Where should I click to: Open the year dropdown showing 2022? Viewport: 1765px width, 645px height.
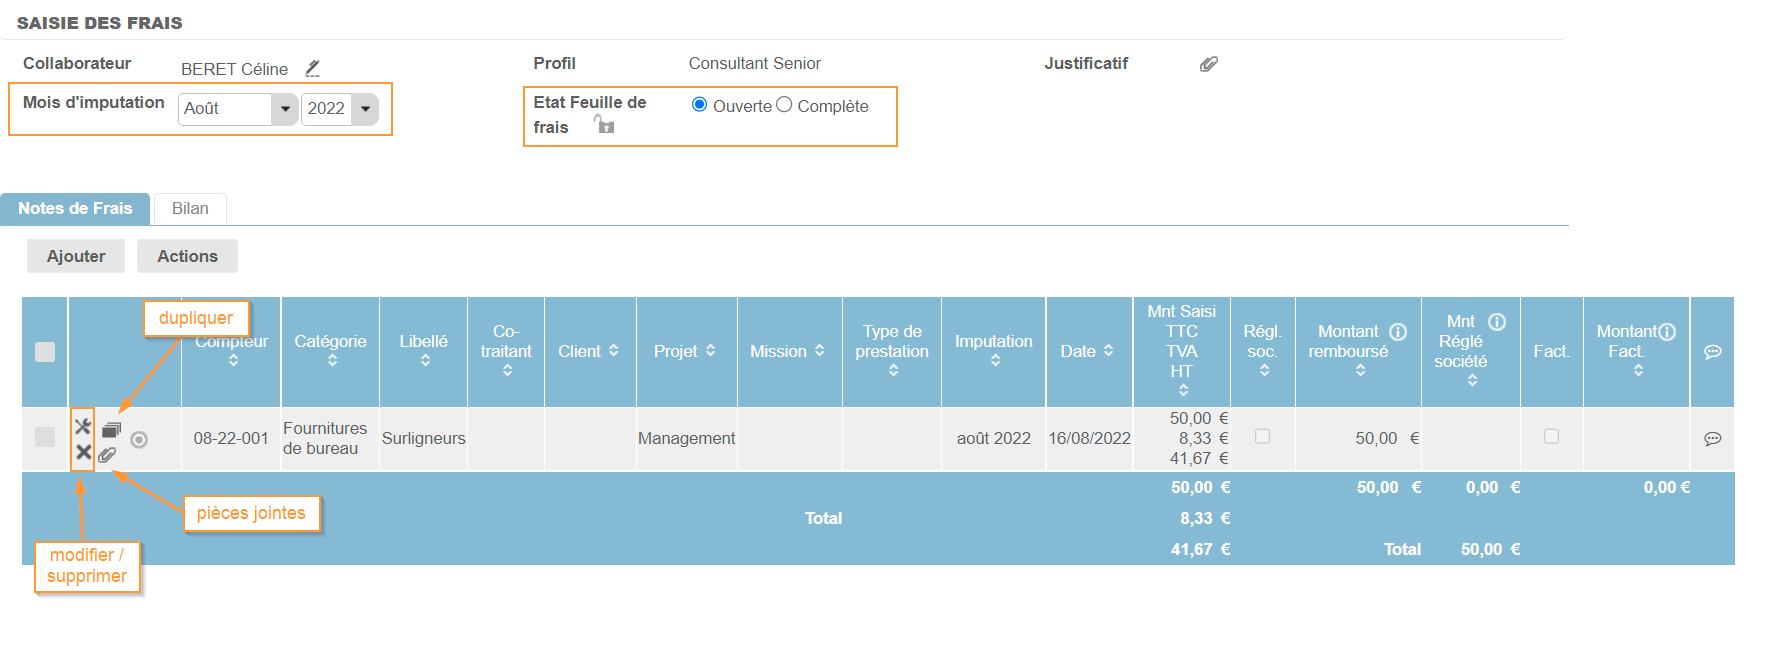pos(339,108)
